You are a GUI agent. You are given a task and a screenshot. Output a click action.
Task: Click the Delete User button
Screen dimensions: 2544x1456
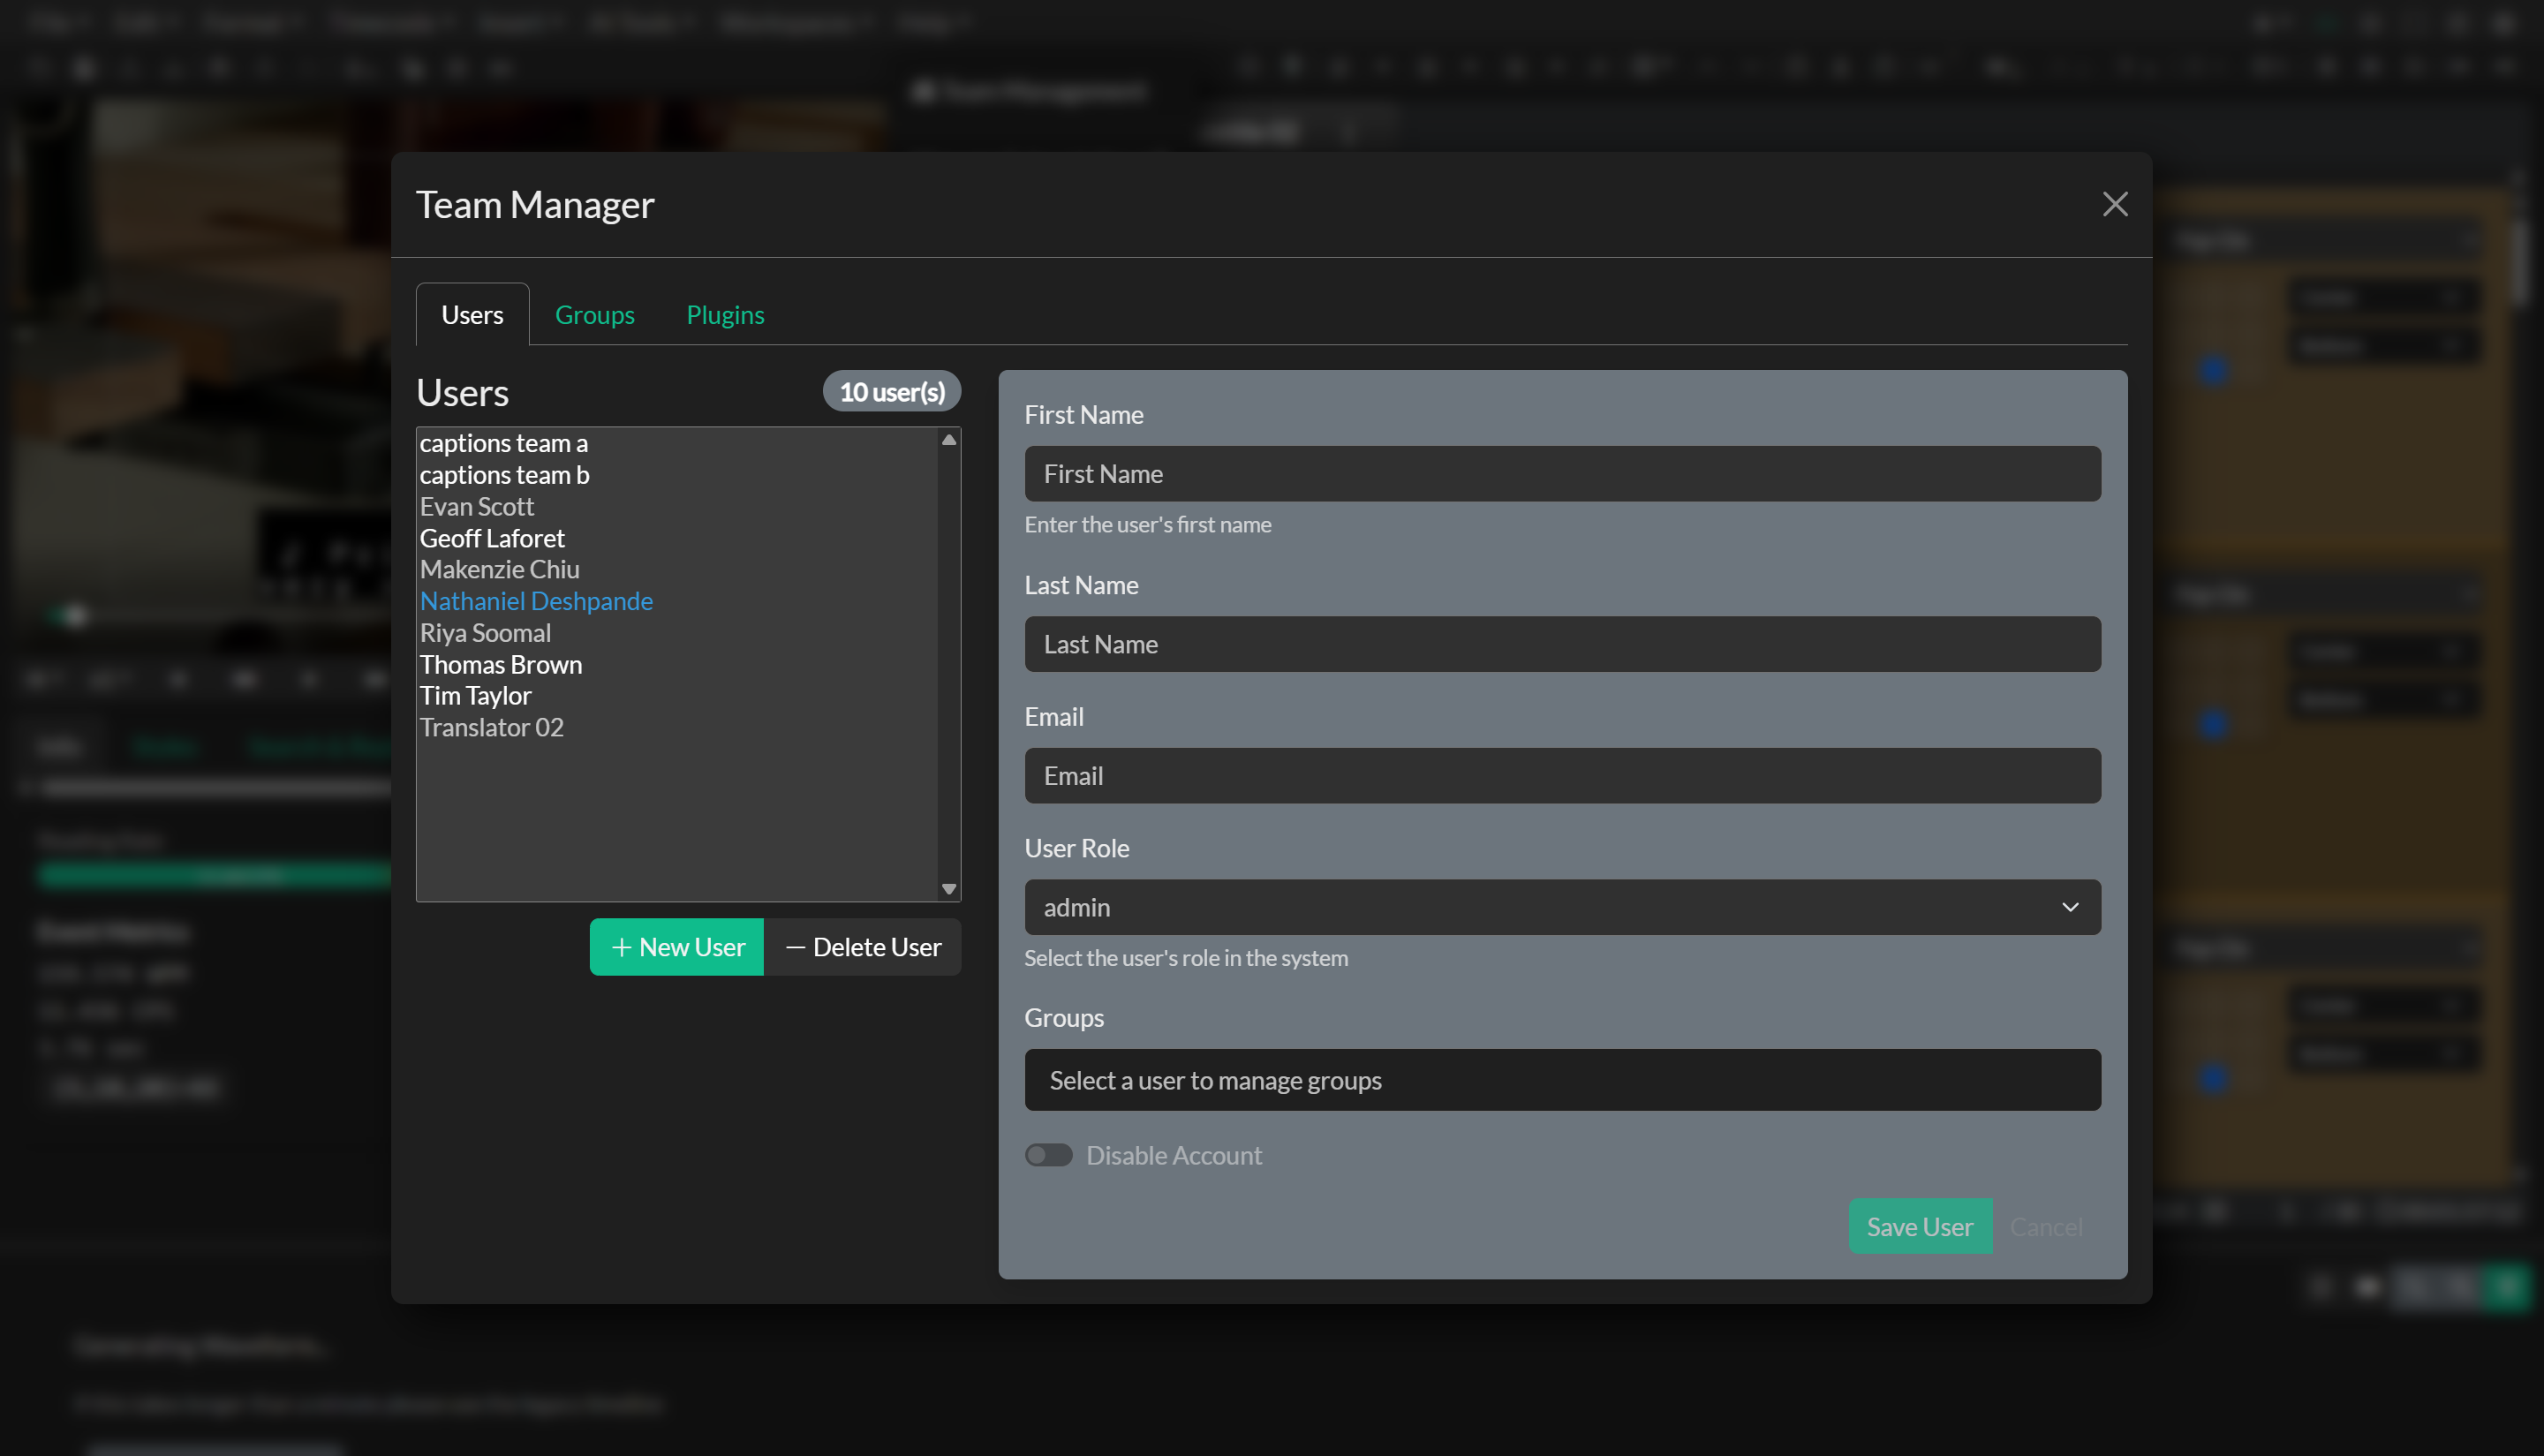click(x=863, y=947)
